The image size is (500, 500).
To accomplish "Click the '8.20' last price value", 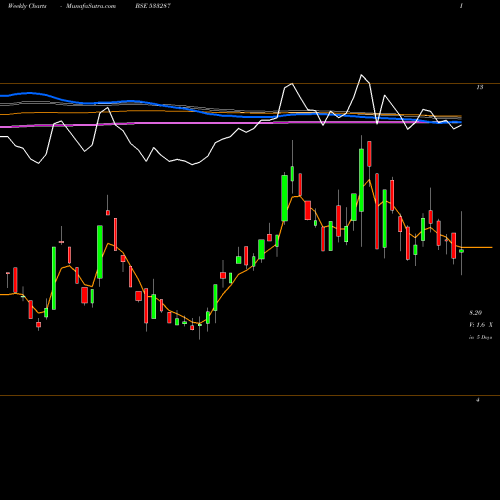I will (476, 313).
